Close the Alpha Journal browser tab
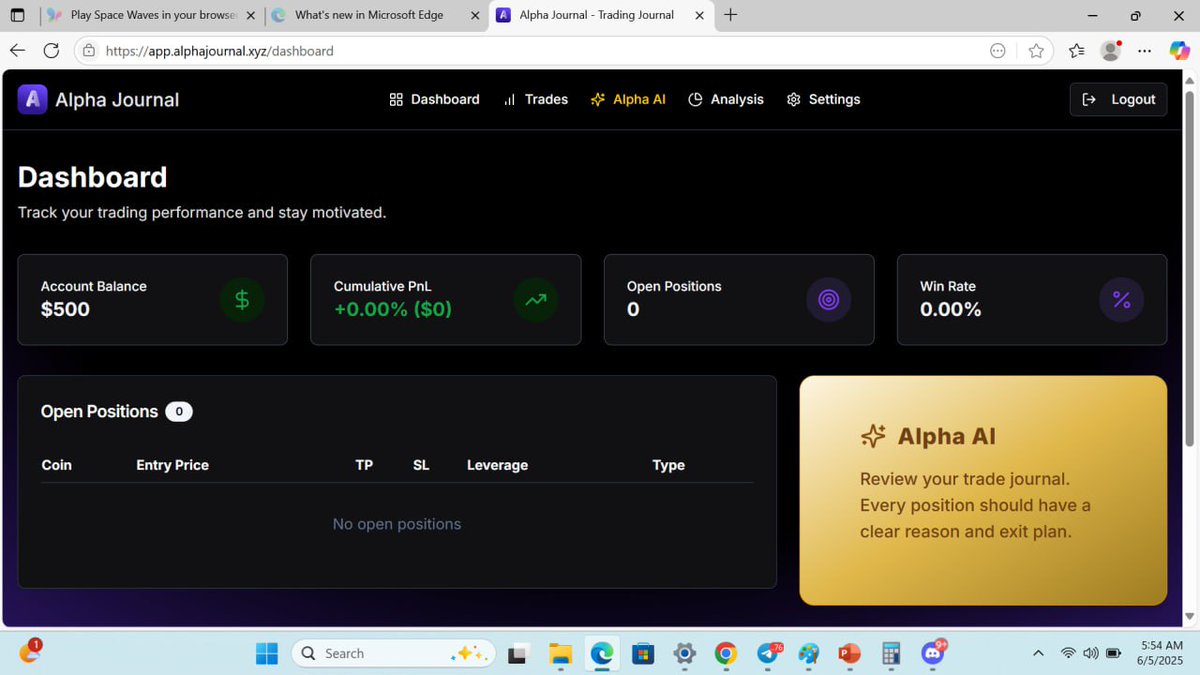 (x=697, y=15)
